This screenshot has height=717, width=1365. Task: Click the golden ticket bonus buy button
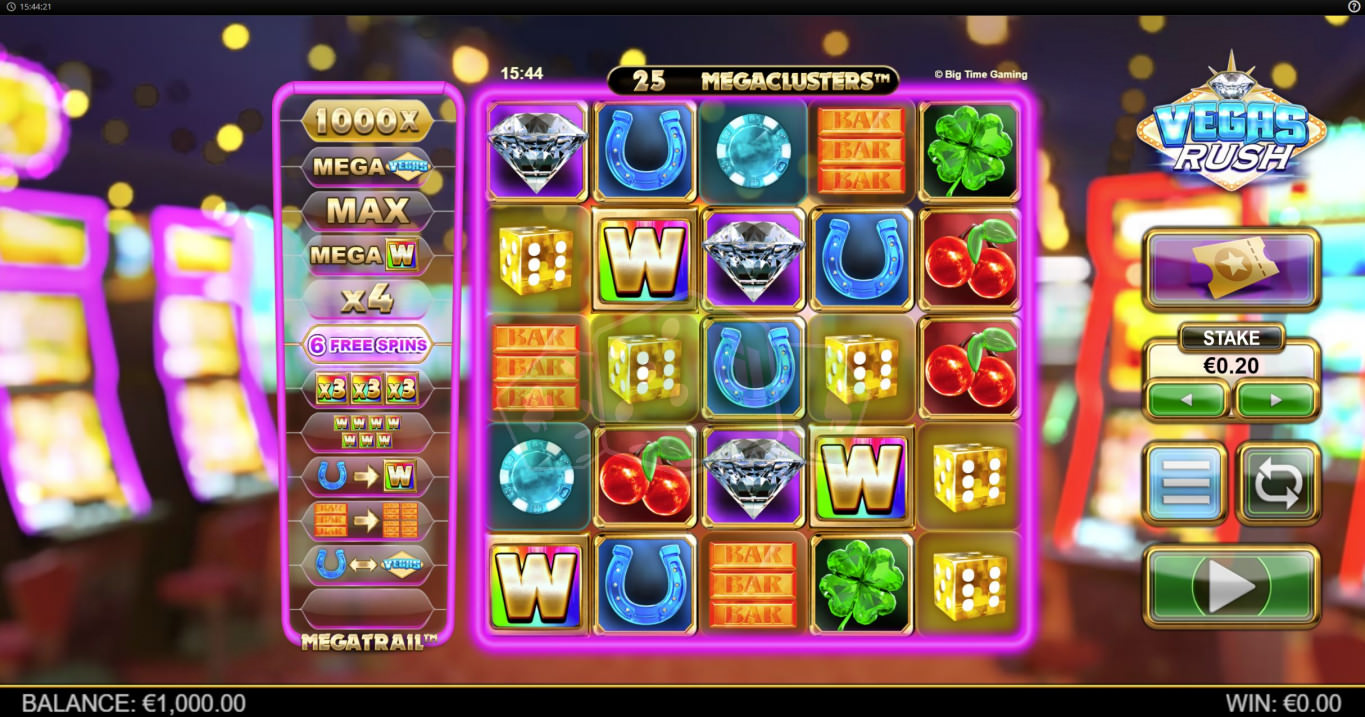(x=1232, y=269)
